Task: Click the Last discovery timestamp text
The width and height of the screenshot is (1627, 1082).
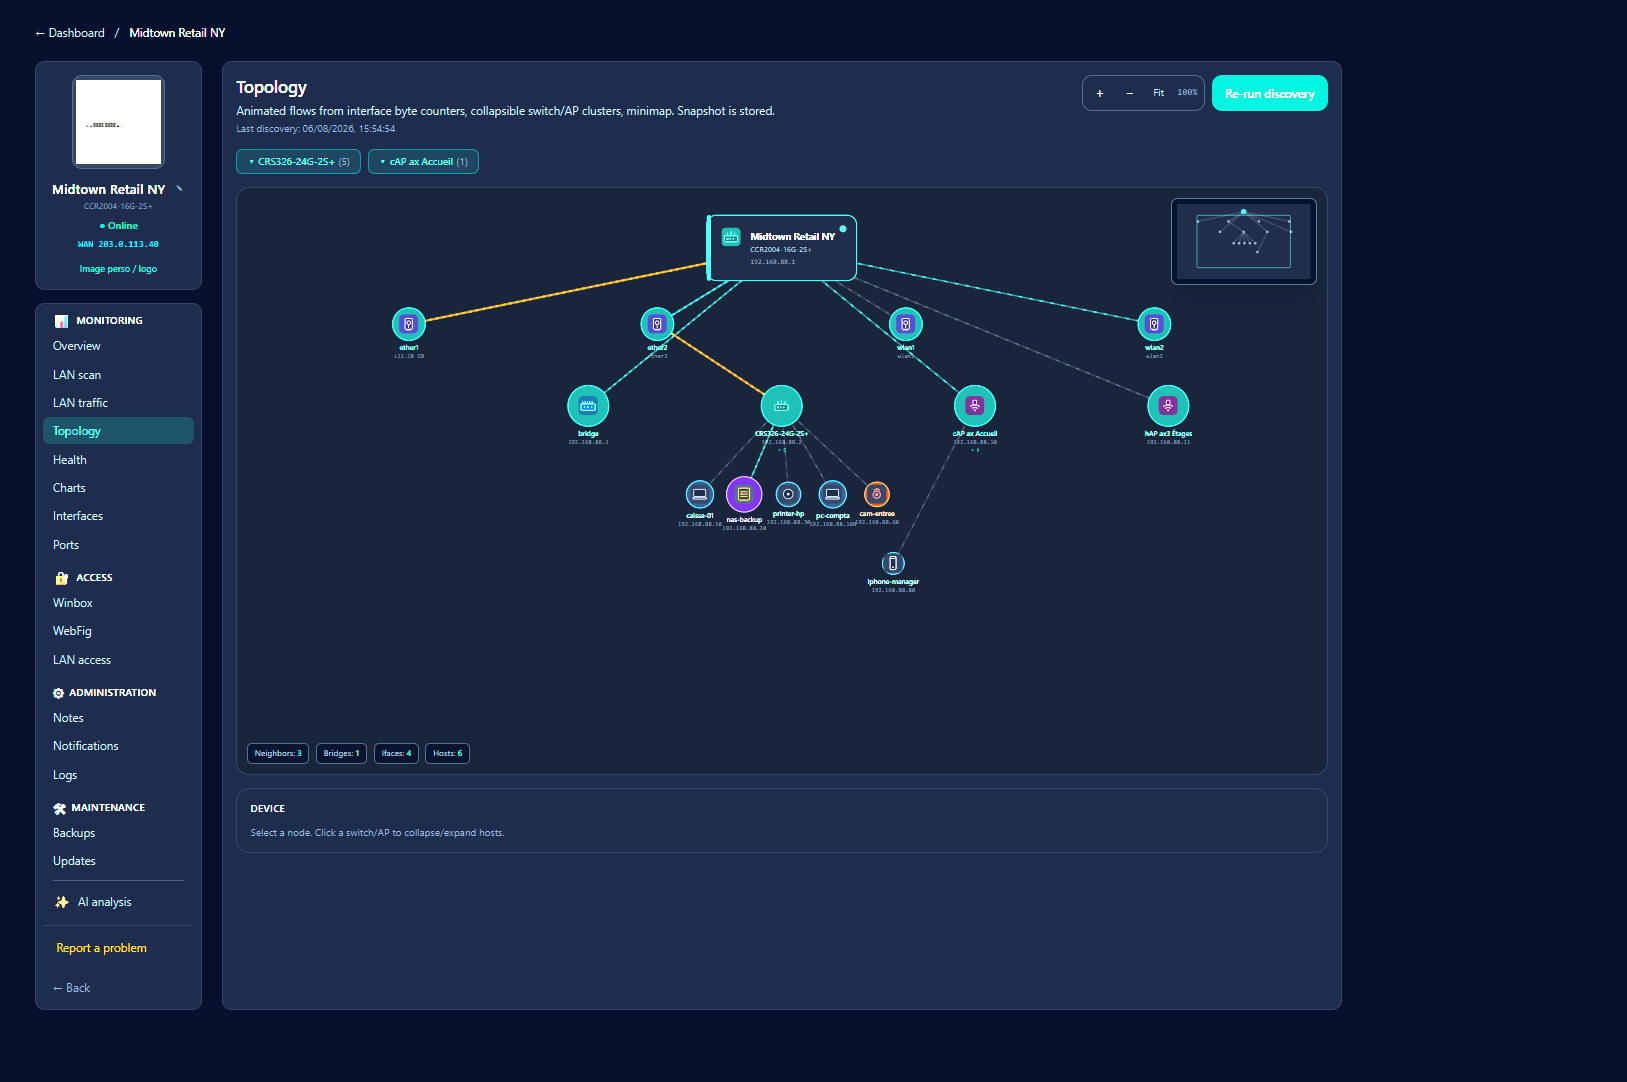Action: coord(316,129)
